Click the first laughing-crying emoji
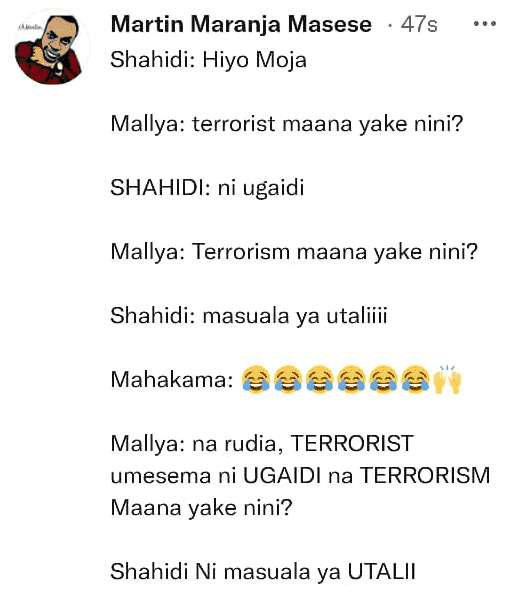The image size is (512, 599). [x=256, y=379]
